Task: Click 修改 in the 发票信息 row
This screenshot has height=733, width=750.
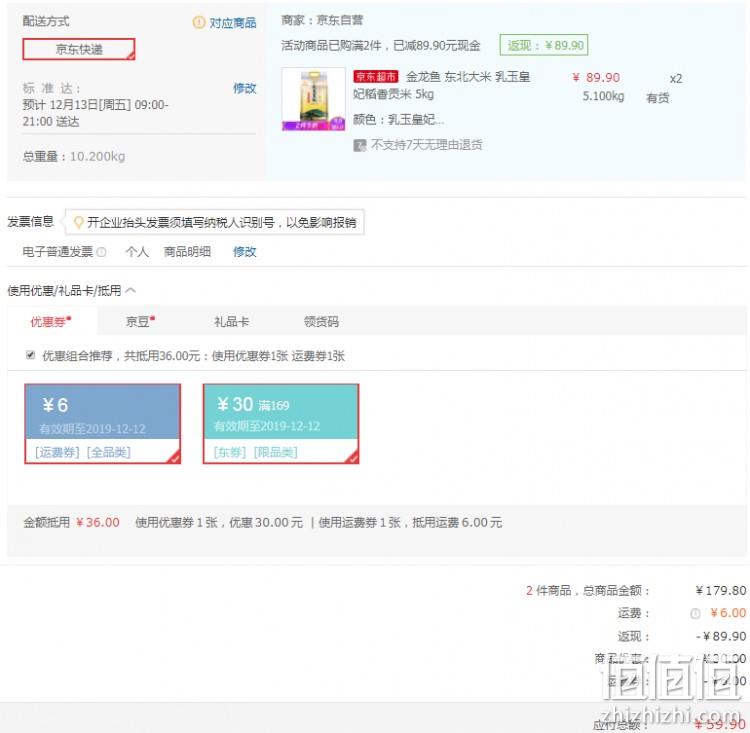Action: (244, 251)
